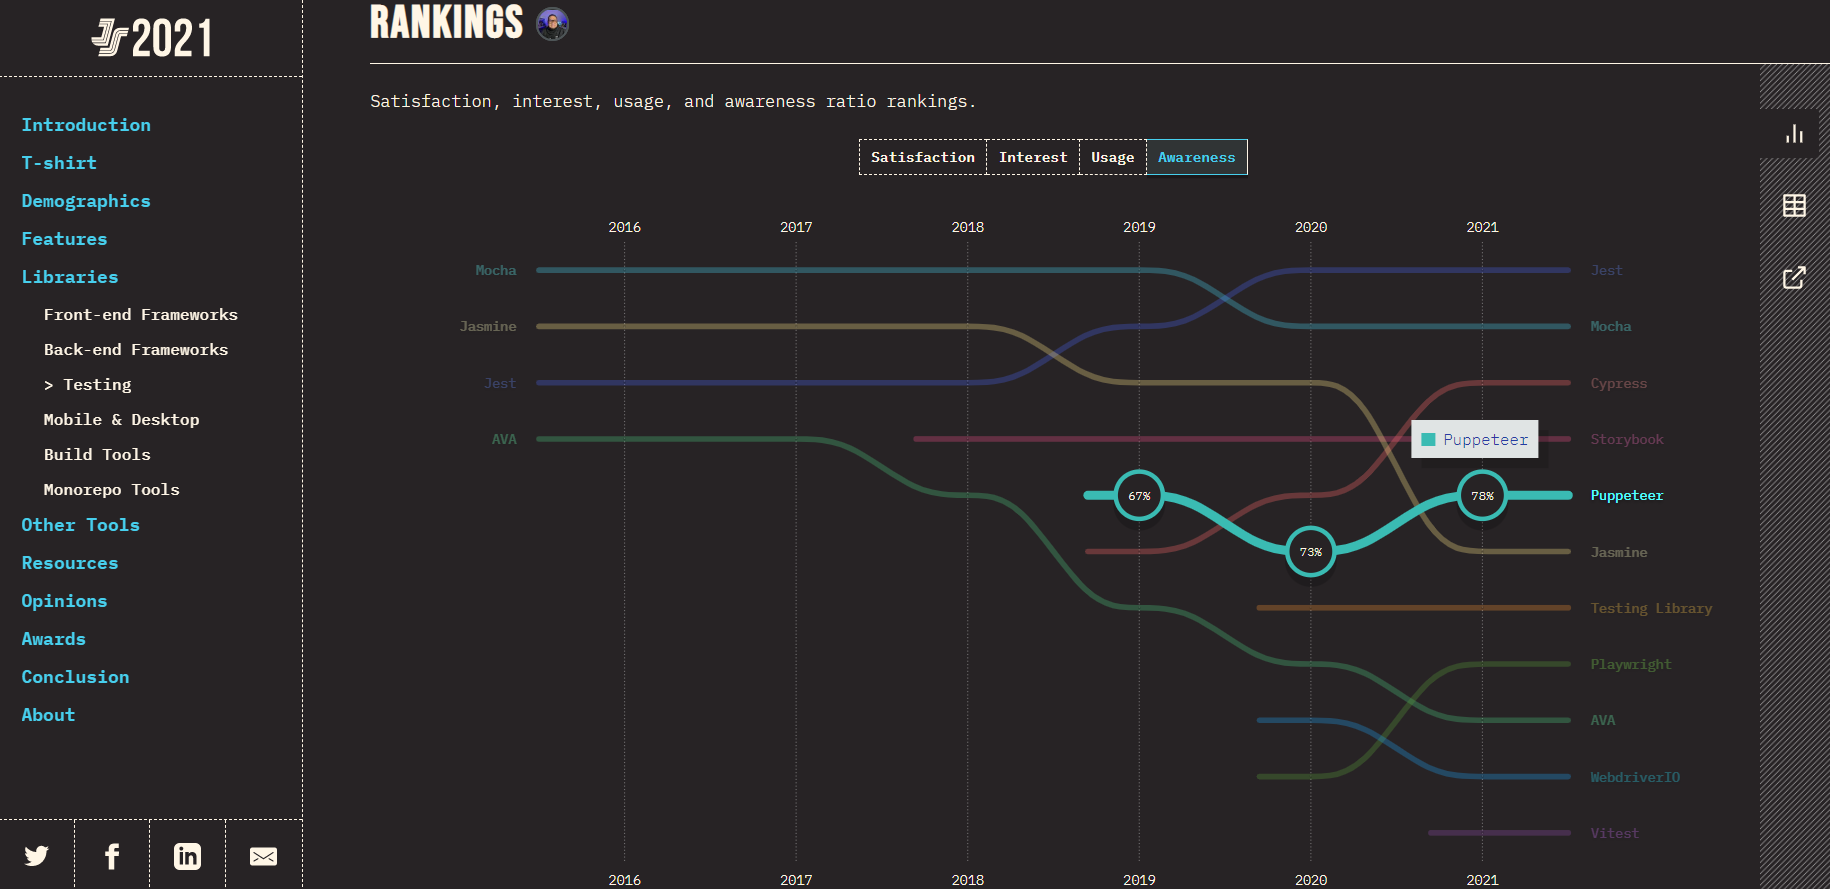Open Monorepo Tools subsection

pos(112,490)
